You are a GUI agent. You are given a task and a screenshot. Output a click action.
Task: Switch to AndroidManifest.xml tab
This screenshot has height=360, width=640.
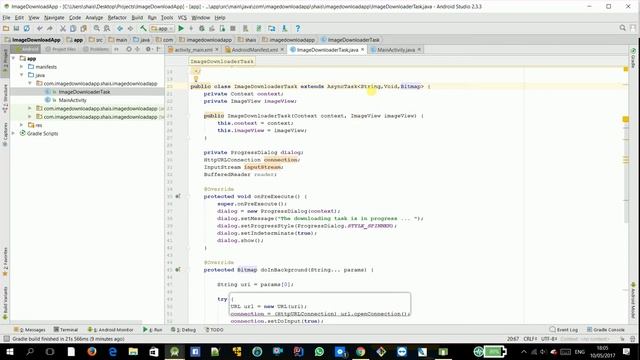coord(254,50)
